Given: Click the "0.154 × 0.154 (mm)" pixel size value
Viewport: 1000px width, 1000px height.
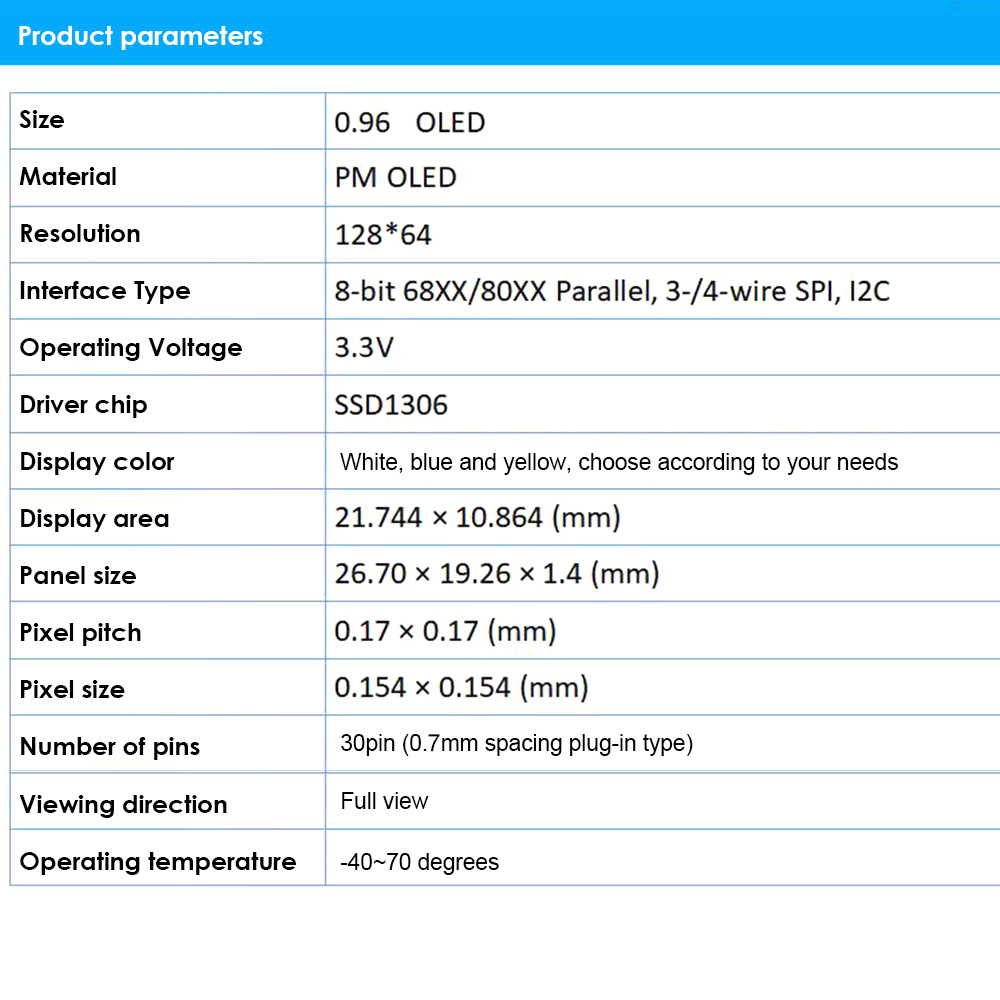Looking at the screenshot, I should pyautogui.click(x=461, y=688).
